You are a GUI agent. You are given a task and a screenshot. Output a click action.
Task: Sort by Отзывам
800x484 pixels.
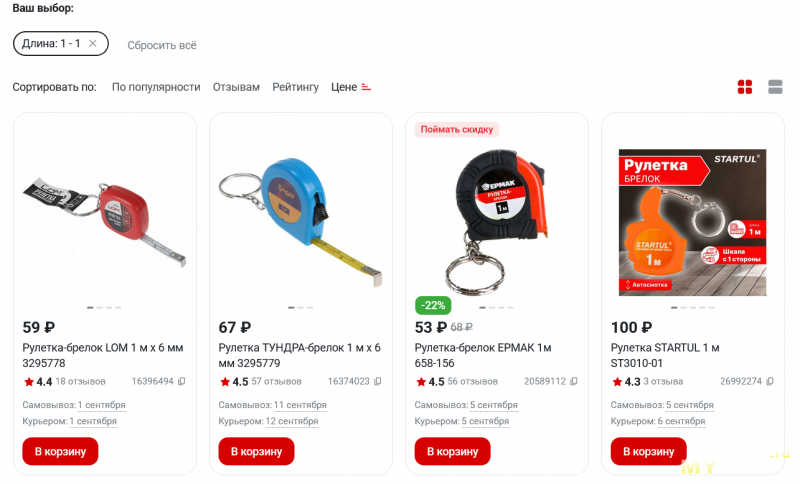(236, 87)
